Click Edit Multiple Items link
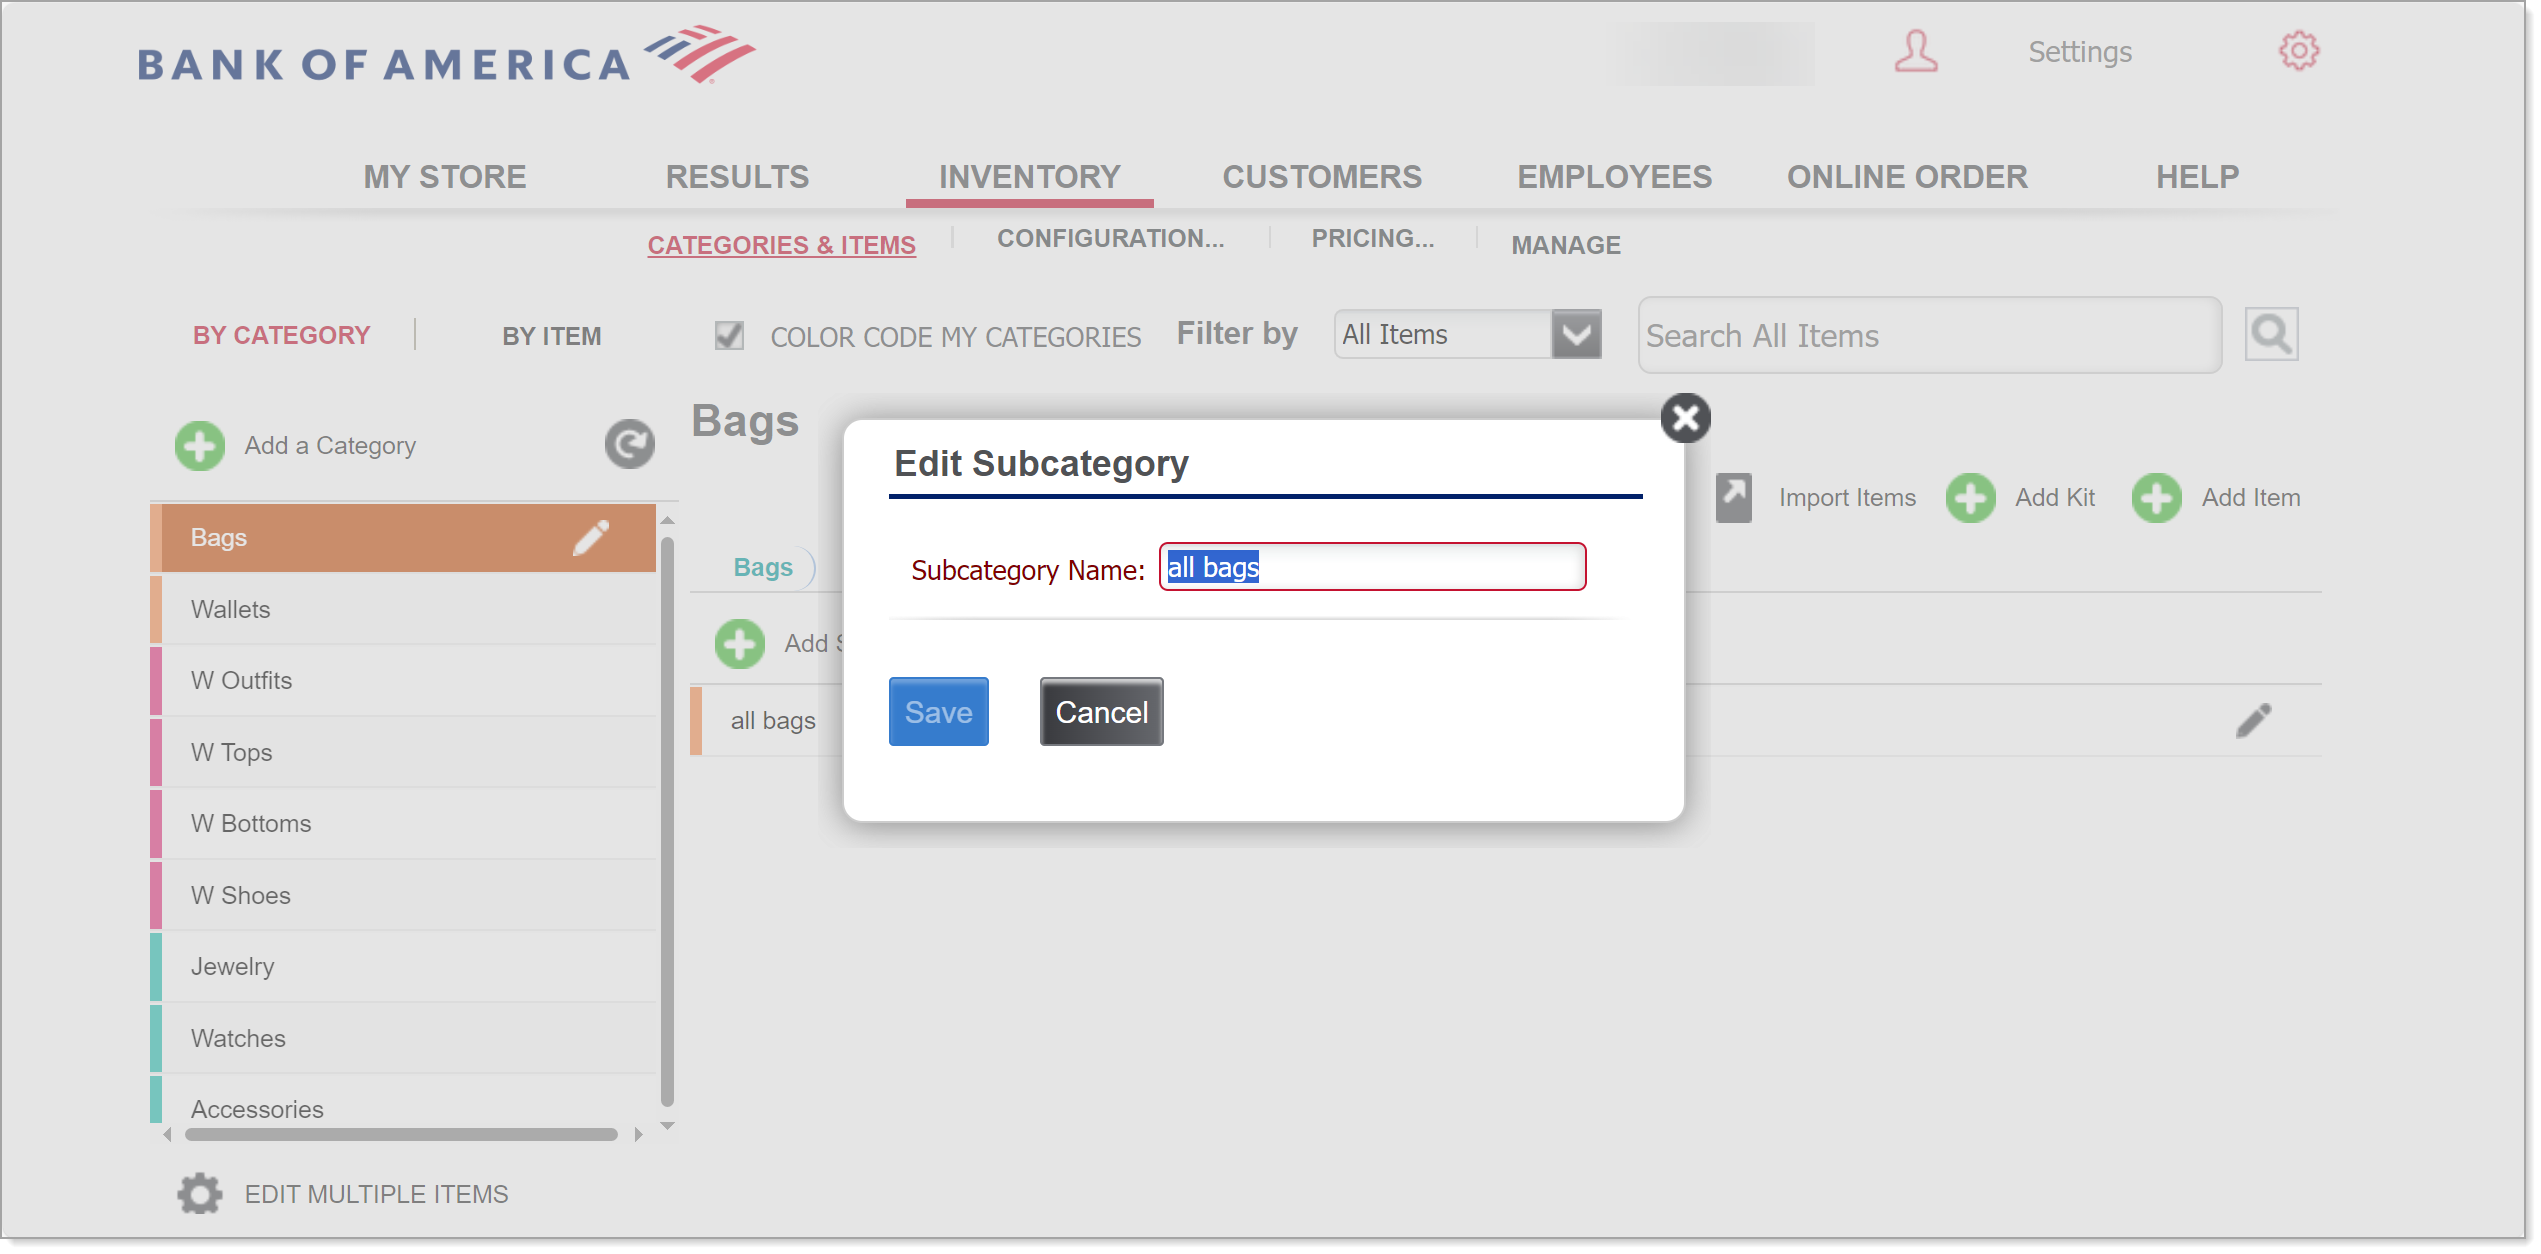Viewport: 2541px width, 1254px height. pos(376,1195)
